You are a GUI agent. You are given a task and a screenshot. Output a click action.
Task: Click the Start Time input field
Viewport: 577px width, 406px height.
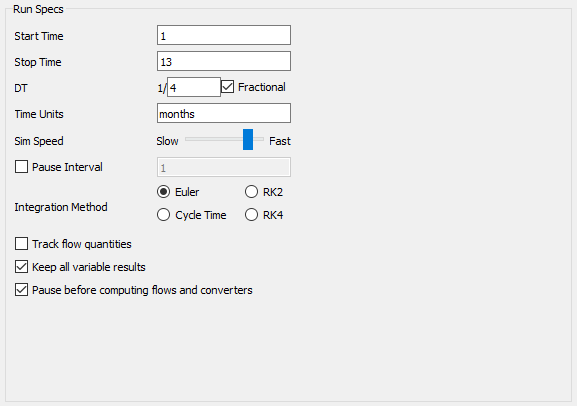[x=224, y=35]
